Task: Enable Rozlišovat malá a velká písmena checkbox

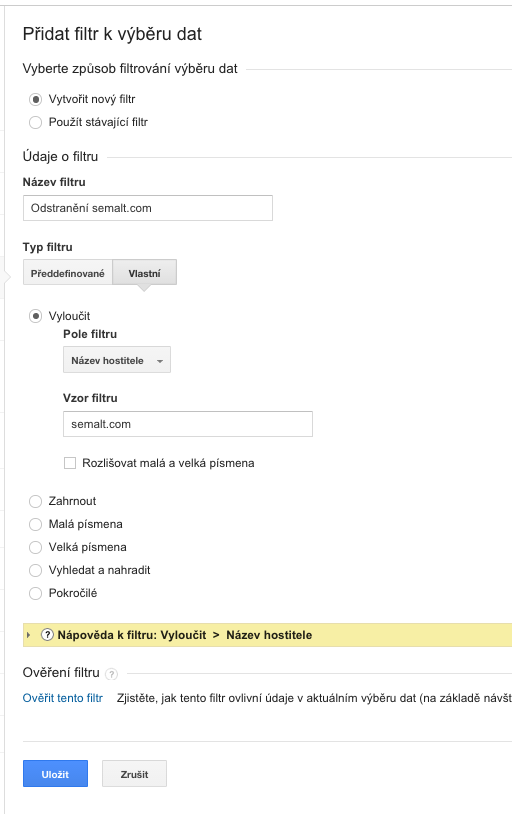Action: point(70,463)
